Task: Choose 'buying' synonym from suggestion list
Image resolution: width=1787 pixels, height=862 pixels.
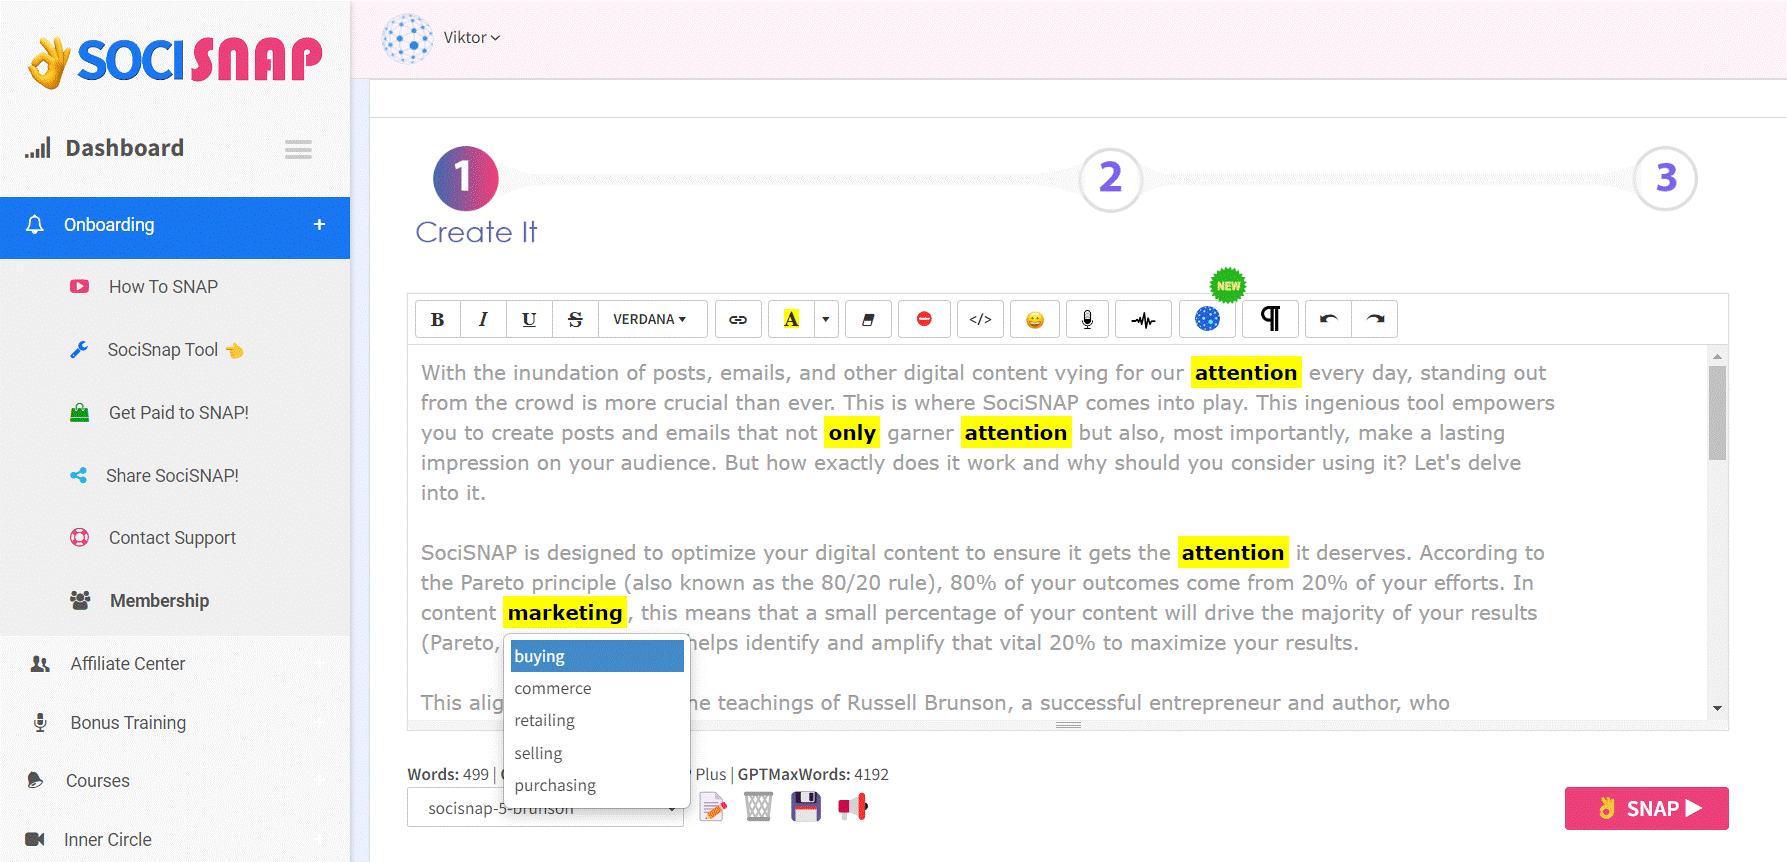Action: click(597, 656)
